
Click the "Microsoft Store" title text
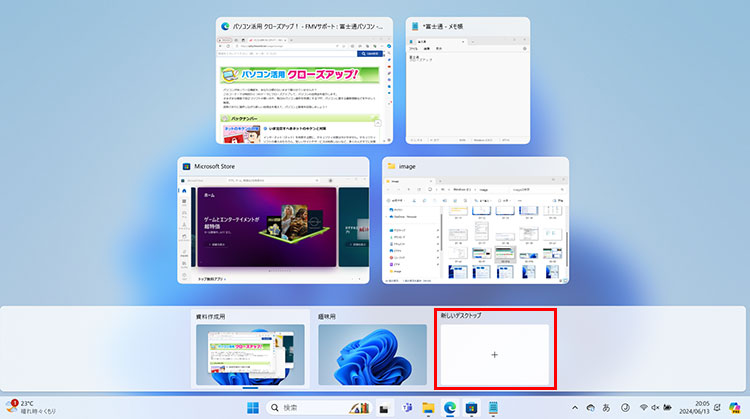coord(214,166)
